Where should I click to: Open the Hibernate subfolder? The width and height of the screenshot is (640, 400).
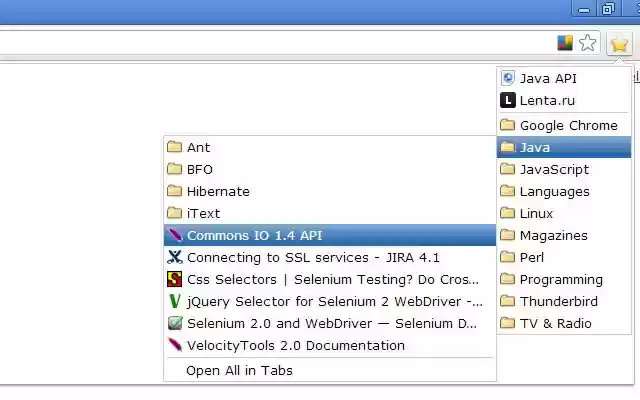(330, 191)
